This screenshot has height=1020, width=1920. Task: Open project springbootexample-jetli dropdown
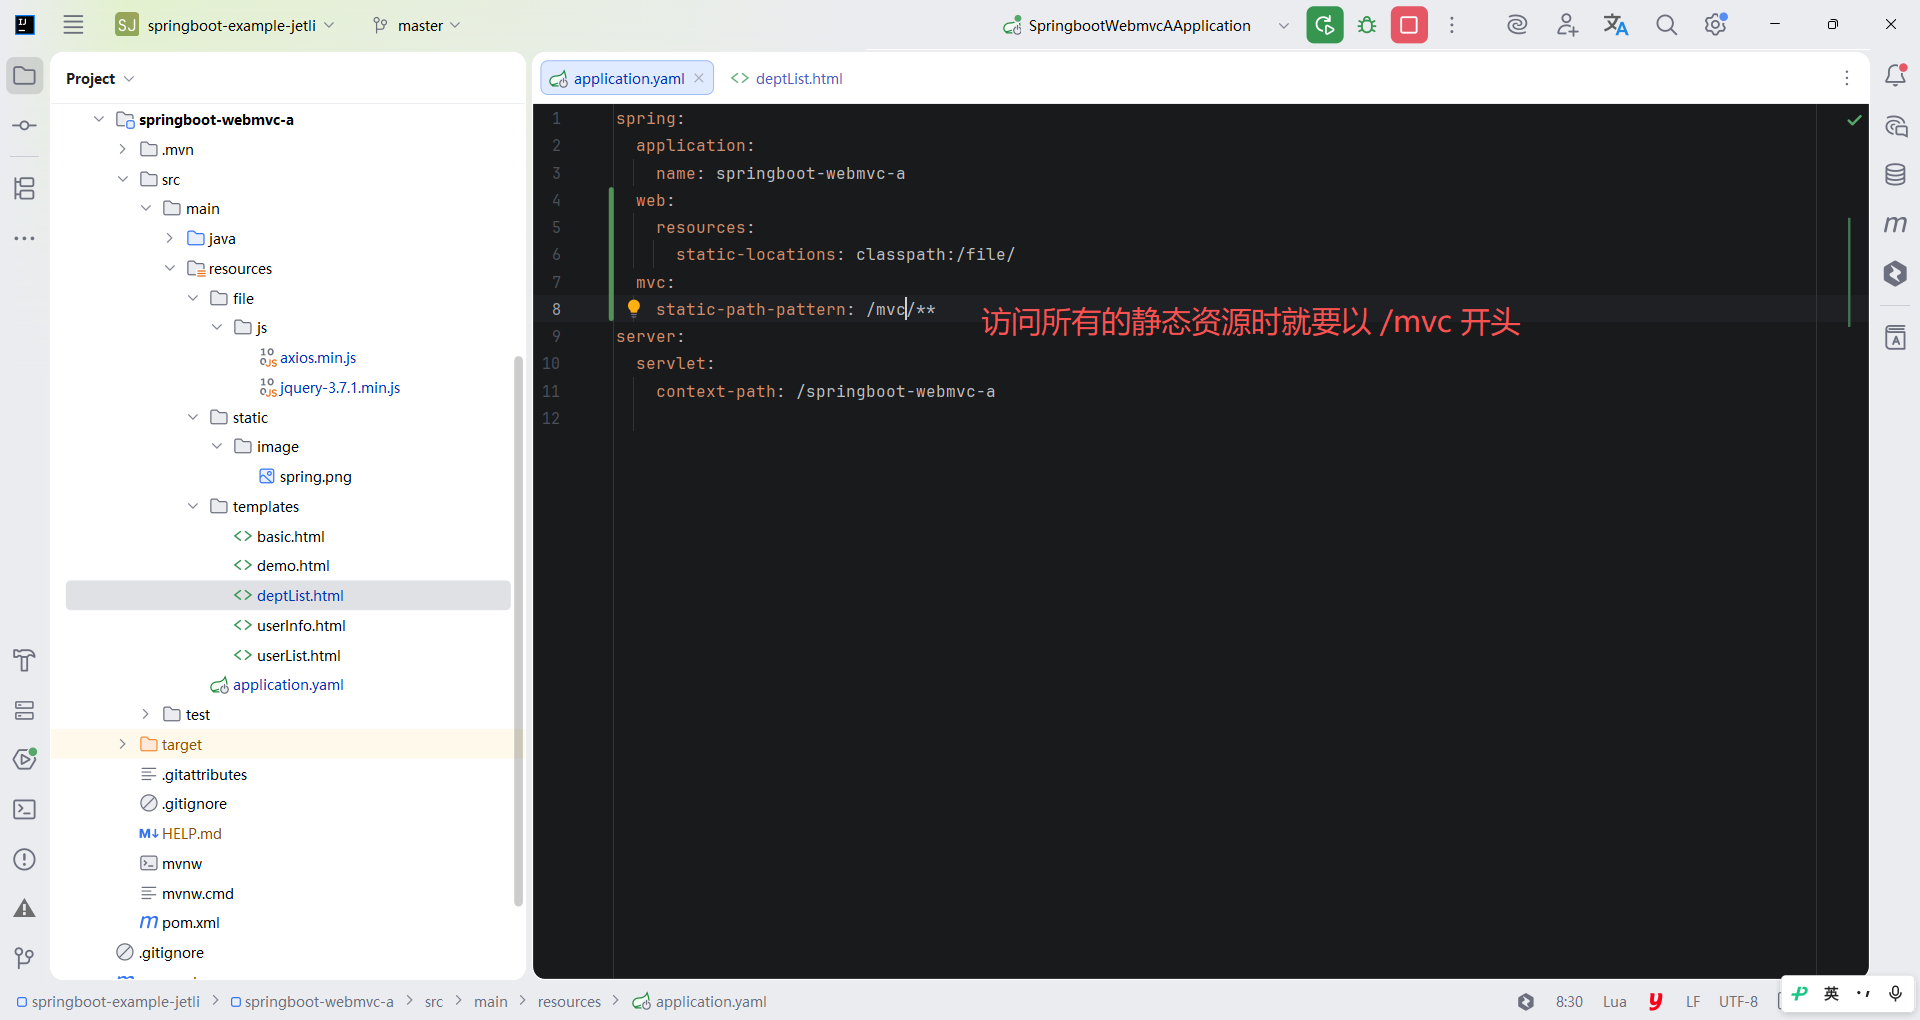225,25
